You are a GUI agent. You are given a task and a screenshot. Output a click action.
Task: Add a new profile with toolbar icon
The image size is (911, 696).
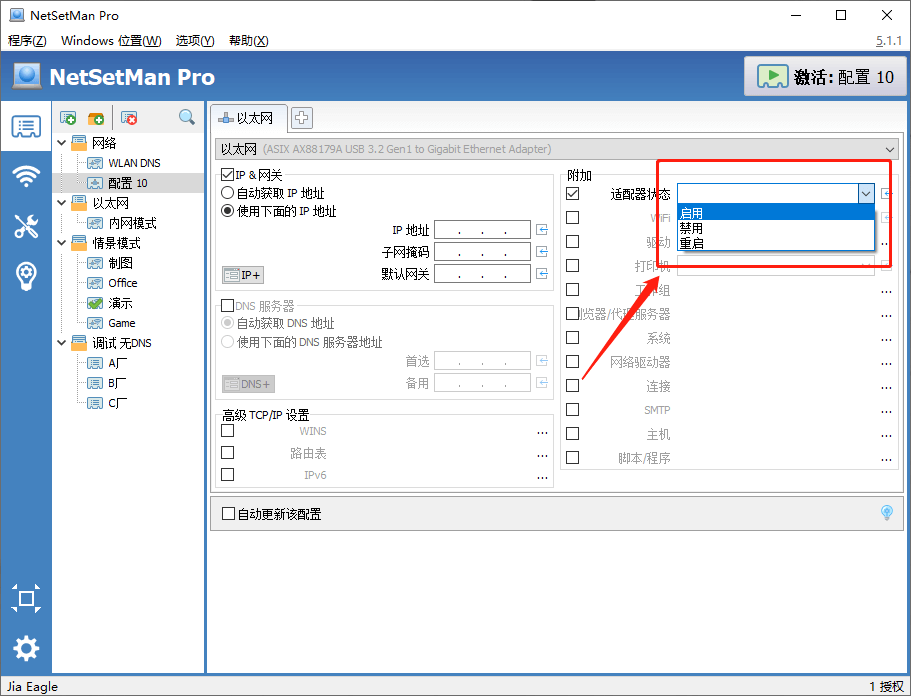click(68, 118)
